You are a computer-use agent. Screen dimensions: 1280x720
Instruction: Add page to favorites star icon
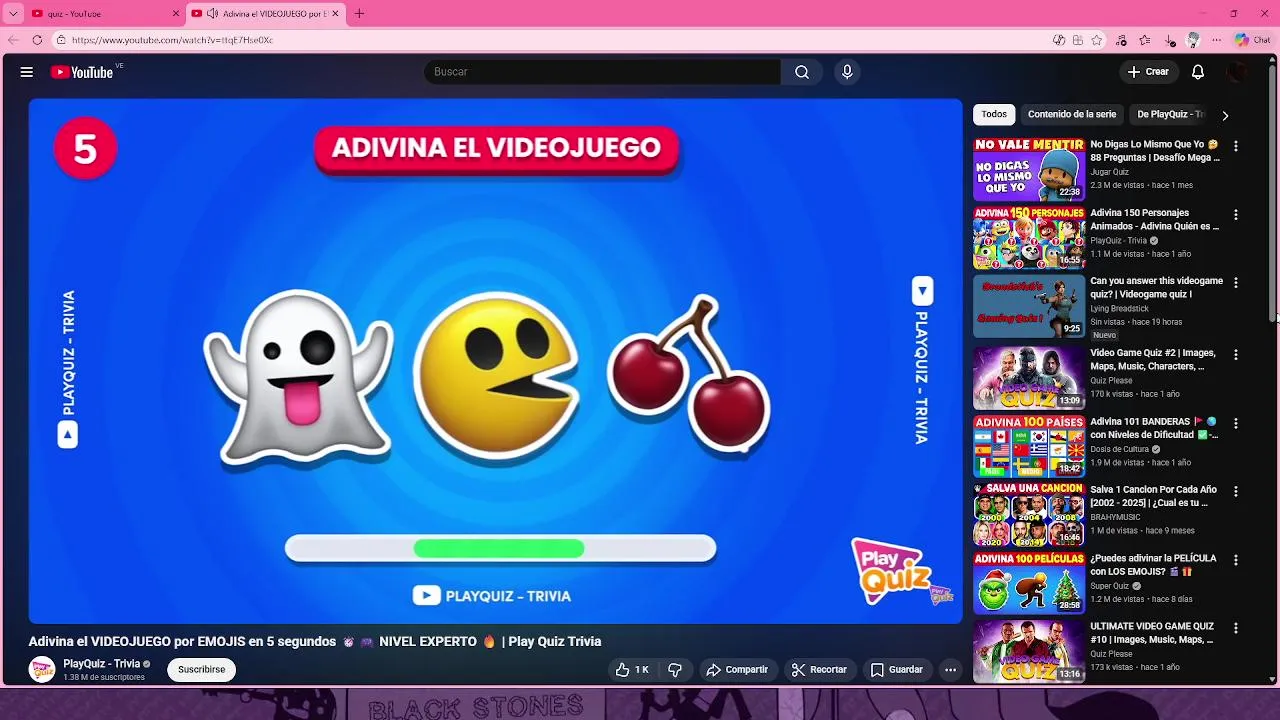(1097, 40)
